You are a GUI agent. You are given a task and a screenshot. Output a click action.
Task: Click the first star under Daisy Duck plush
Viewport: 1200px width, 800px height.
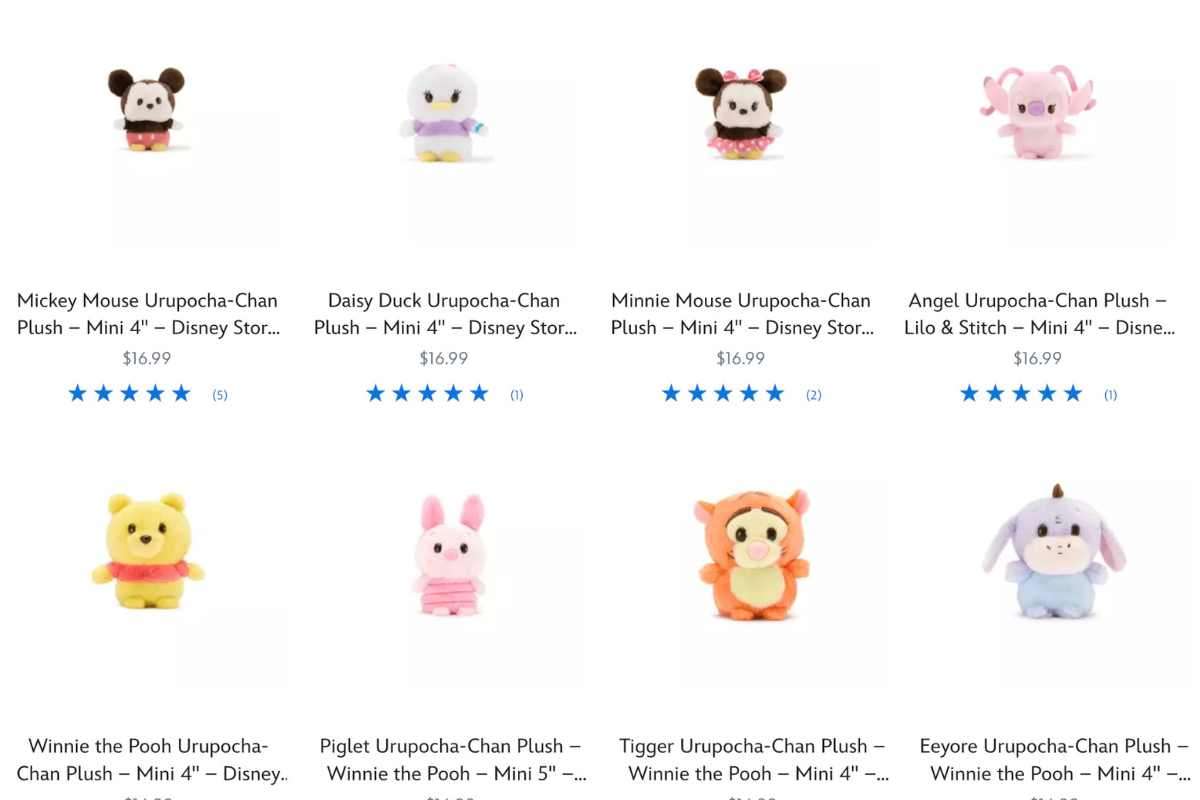[x=376, y=393]
